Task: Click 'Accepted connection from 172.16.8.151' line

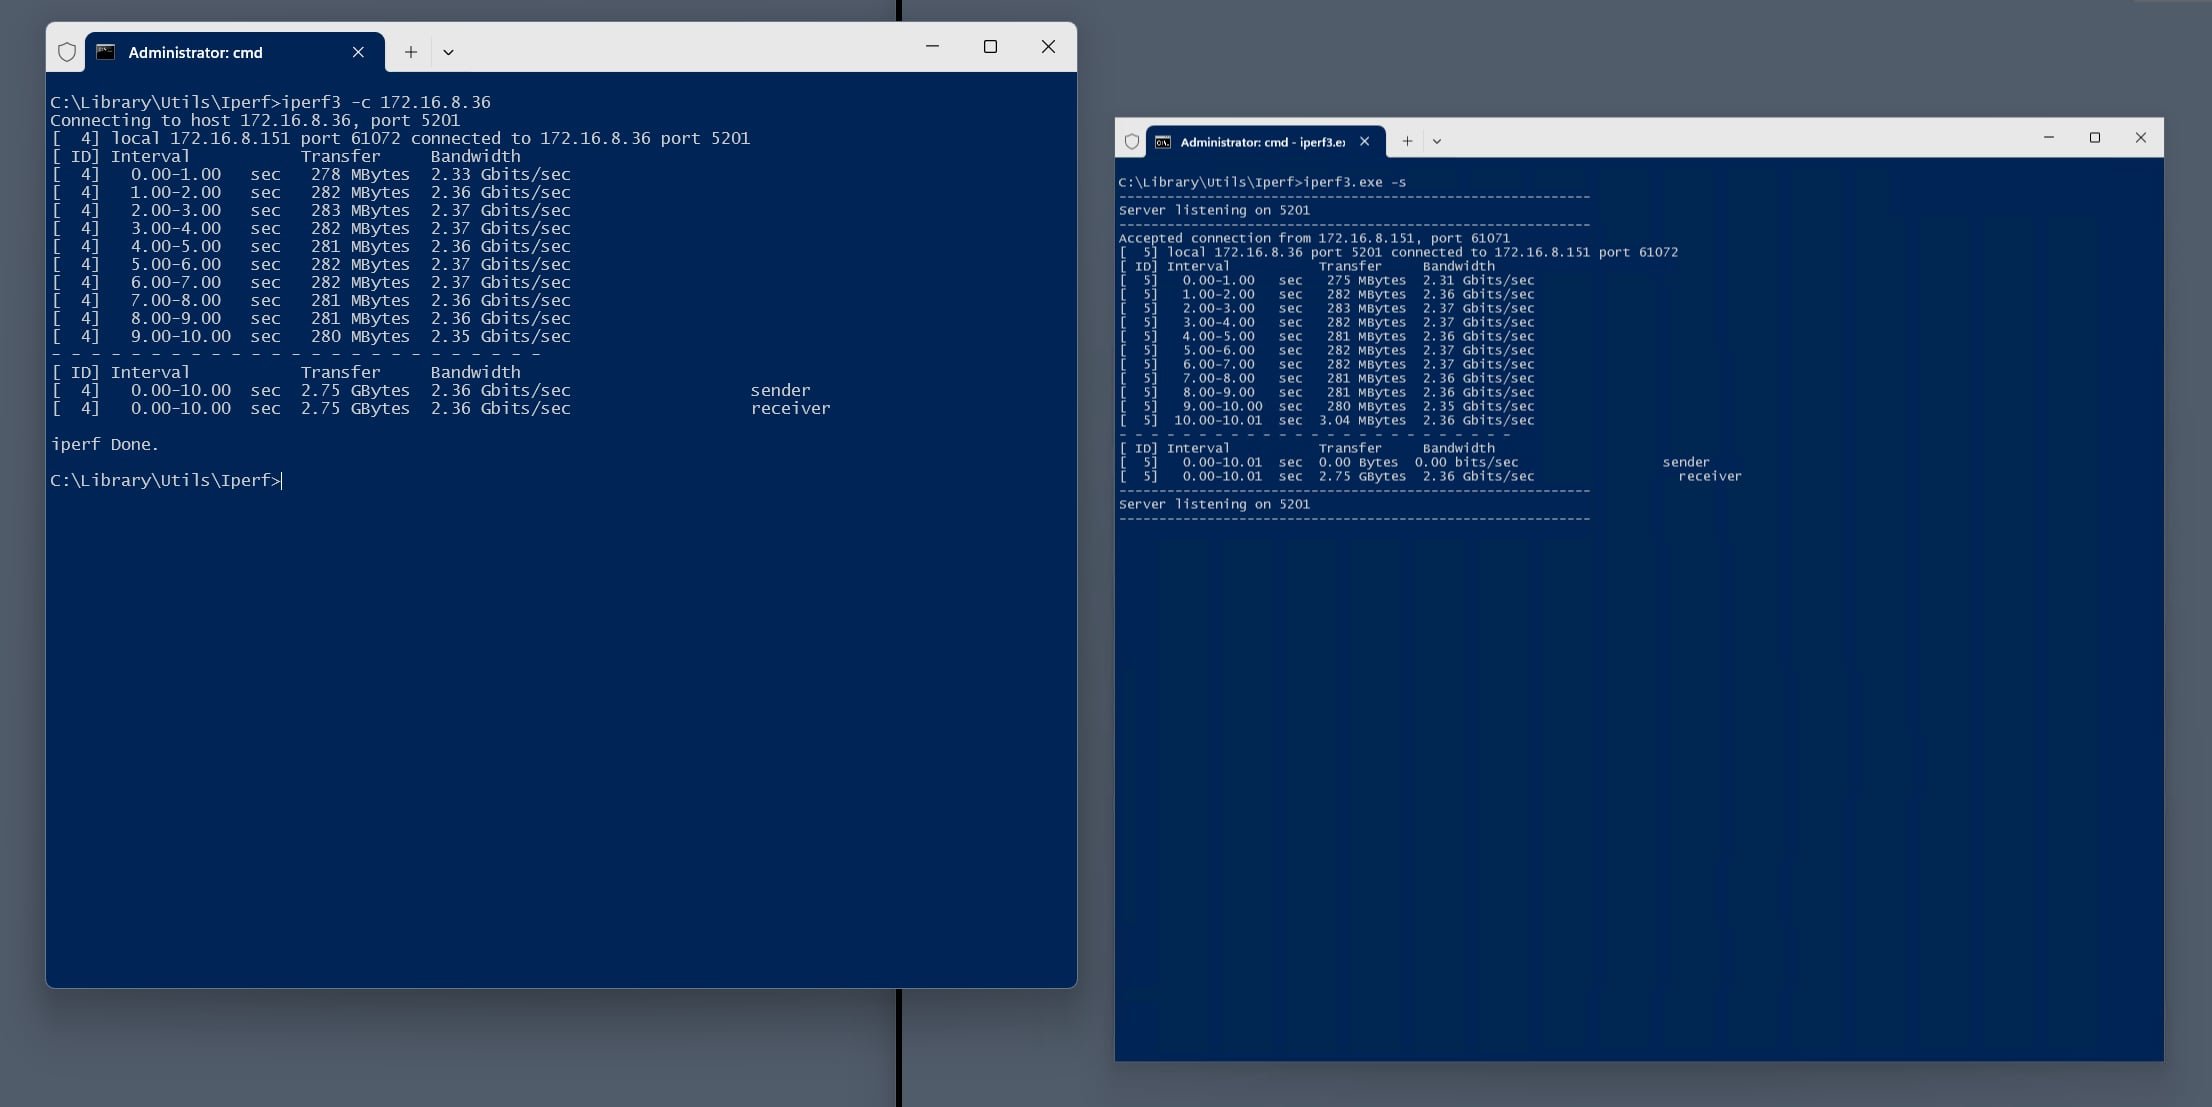Action: coord(1314,238)
